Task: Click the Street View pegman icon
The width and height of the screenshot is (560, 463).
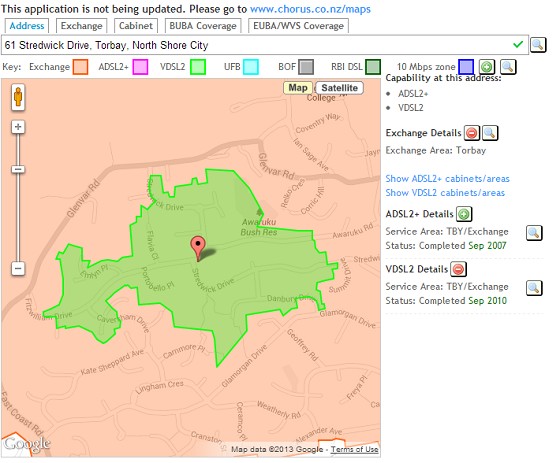Action: (x=18, y=97)
